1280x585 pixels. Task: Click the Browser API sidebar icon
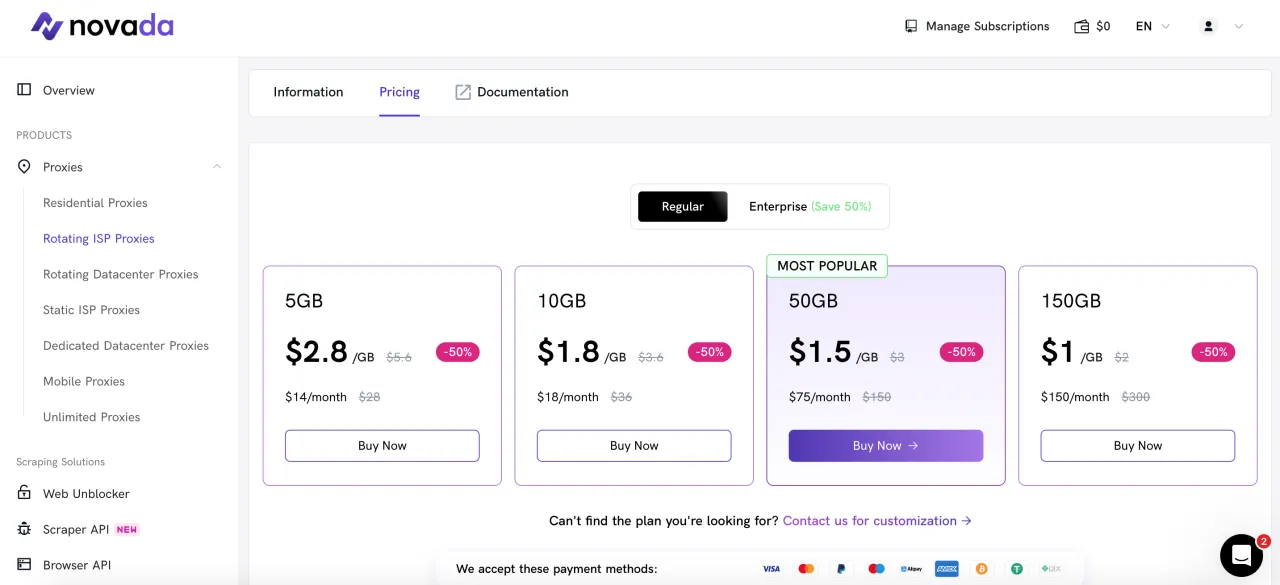24,565
